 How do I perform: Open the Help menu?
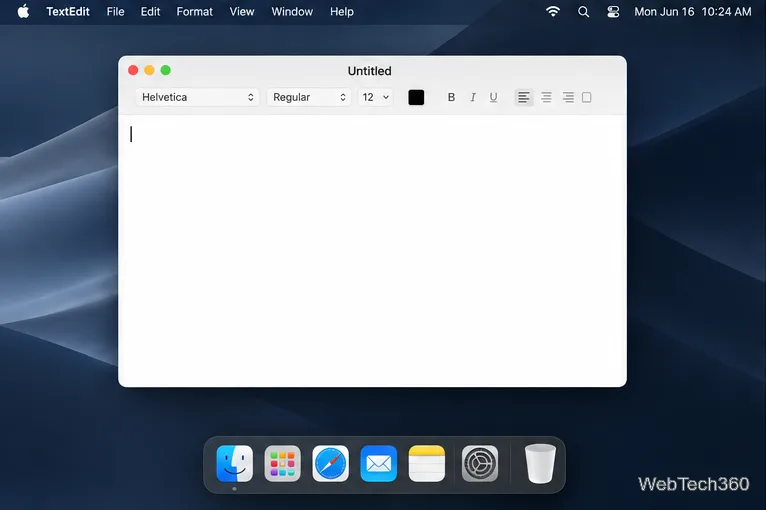[341, 12]
